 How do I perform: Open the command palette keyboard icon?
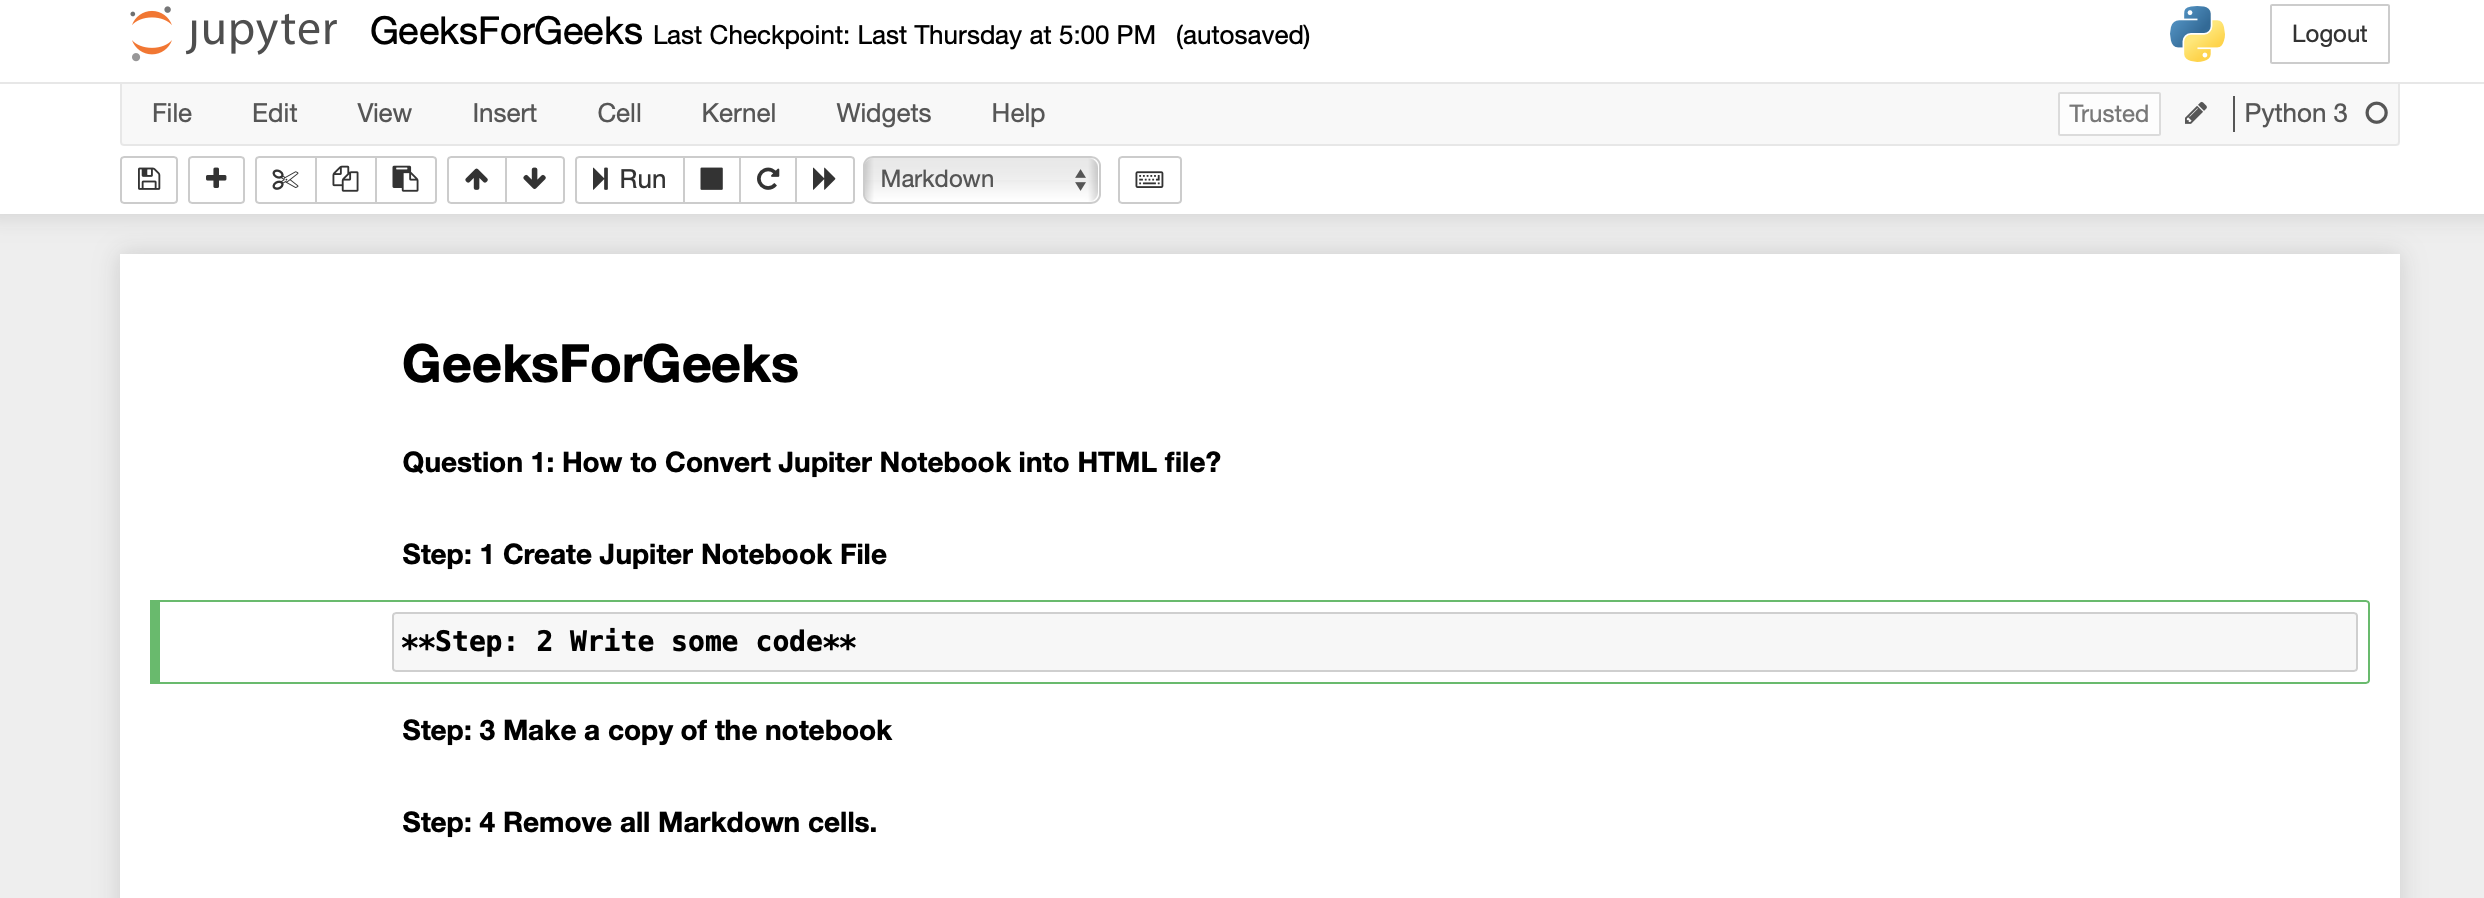[x=1149, y=180]
